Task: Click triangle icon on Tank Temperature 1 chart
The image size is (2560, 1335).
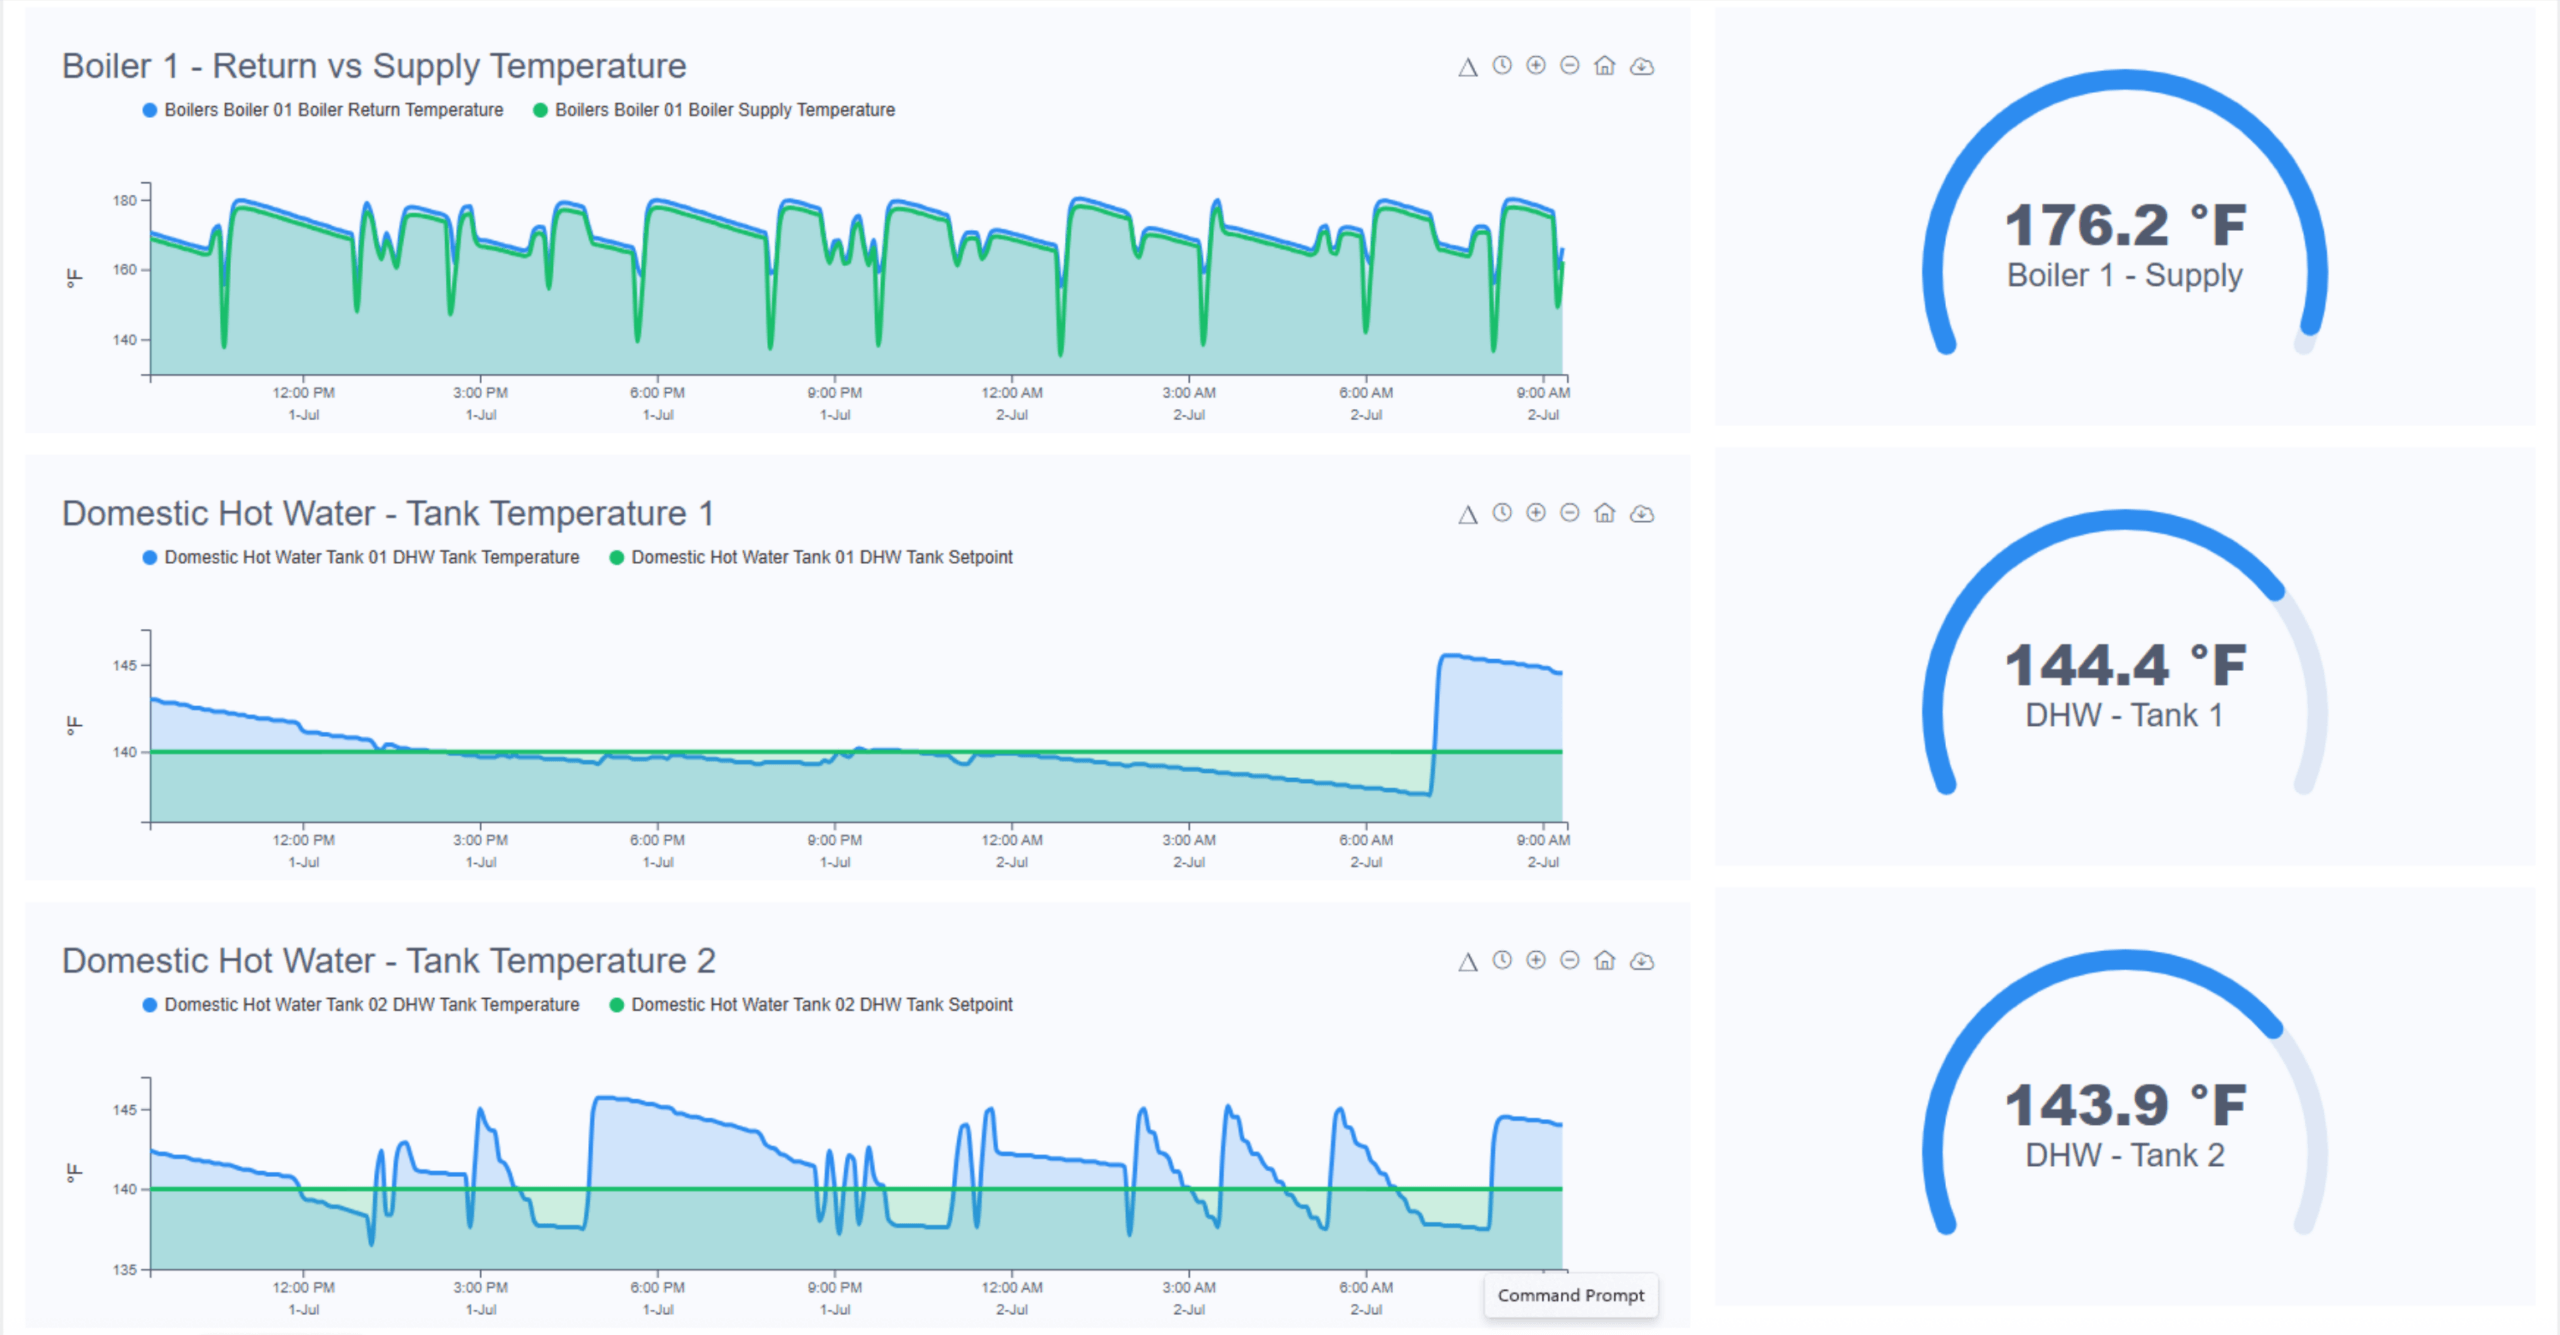Action: click(1467, 514)
